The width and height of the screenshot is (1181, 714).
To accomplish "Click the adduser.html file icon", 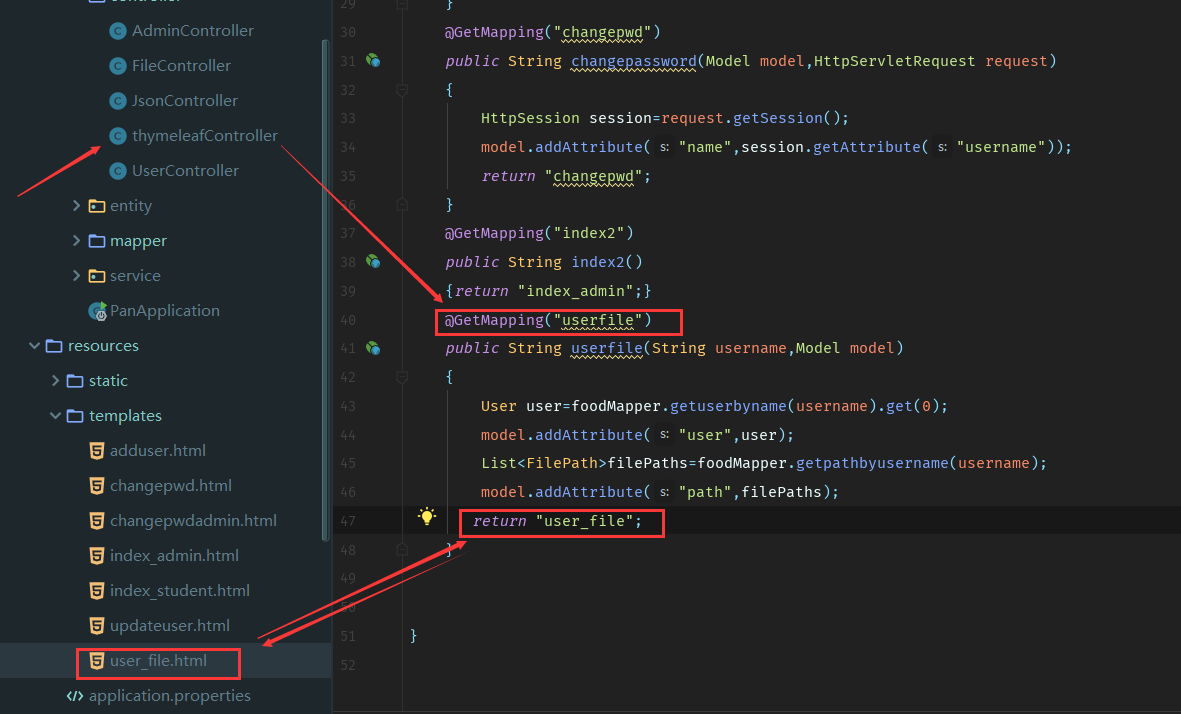I will point(96,451).
